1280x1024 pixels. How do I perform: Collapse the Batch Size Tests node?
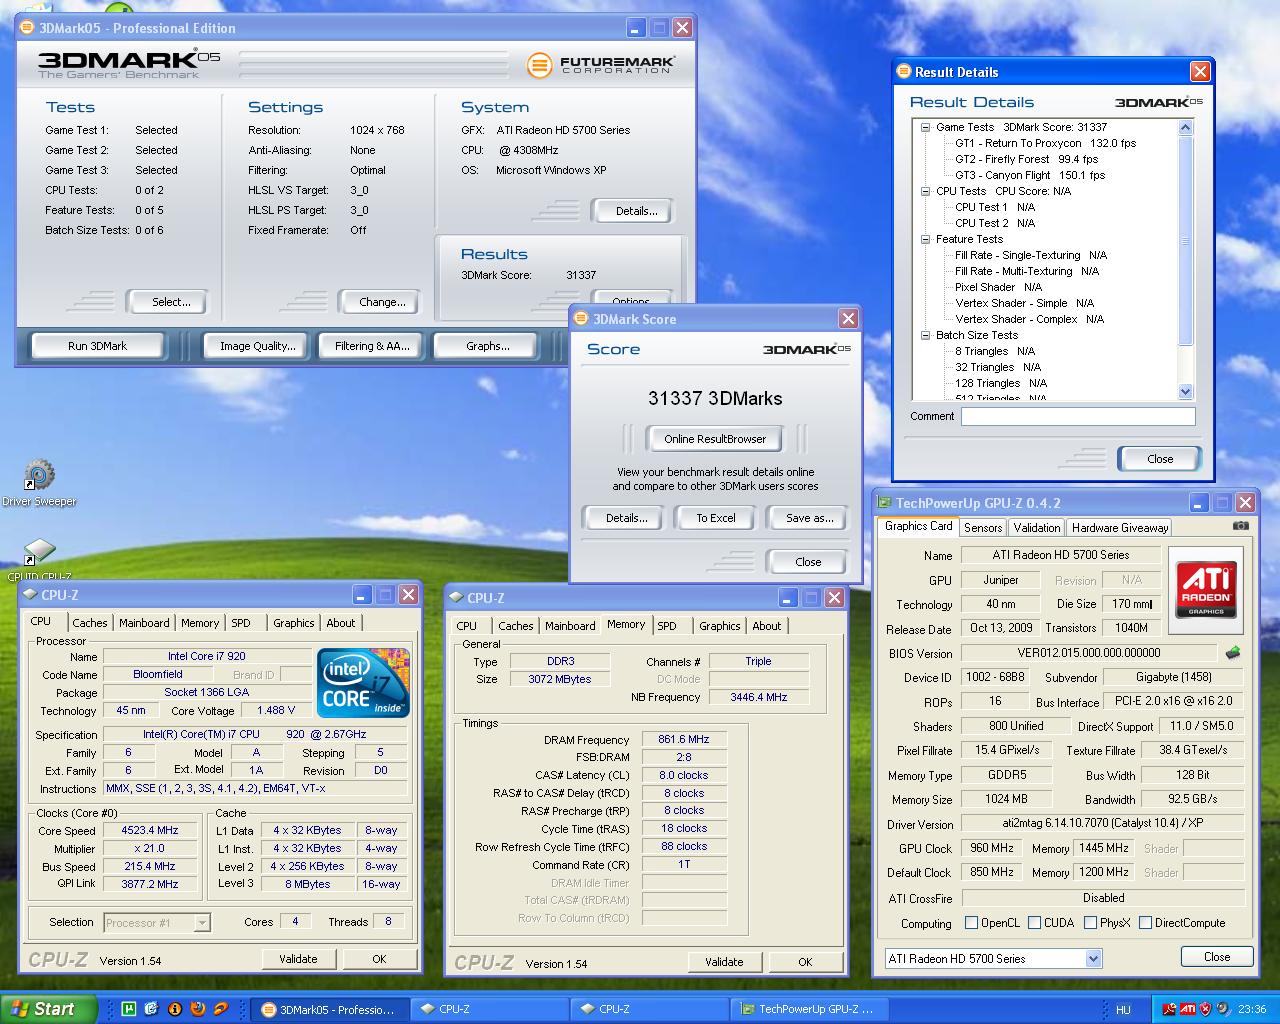(x=925, y=335)
